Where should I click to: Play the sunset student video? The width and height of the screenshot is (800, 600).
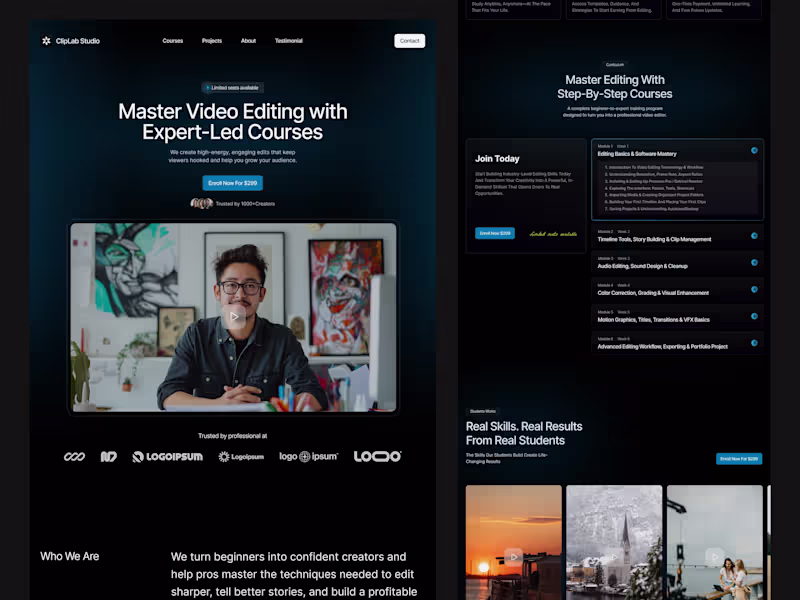pyautogui.click(x=514, y=557)
